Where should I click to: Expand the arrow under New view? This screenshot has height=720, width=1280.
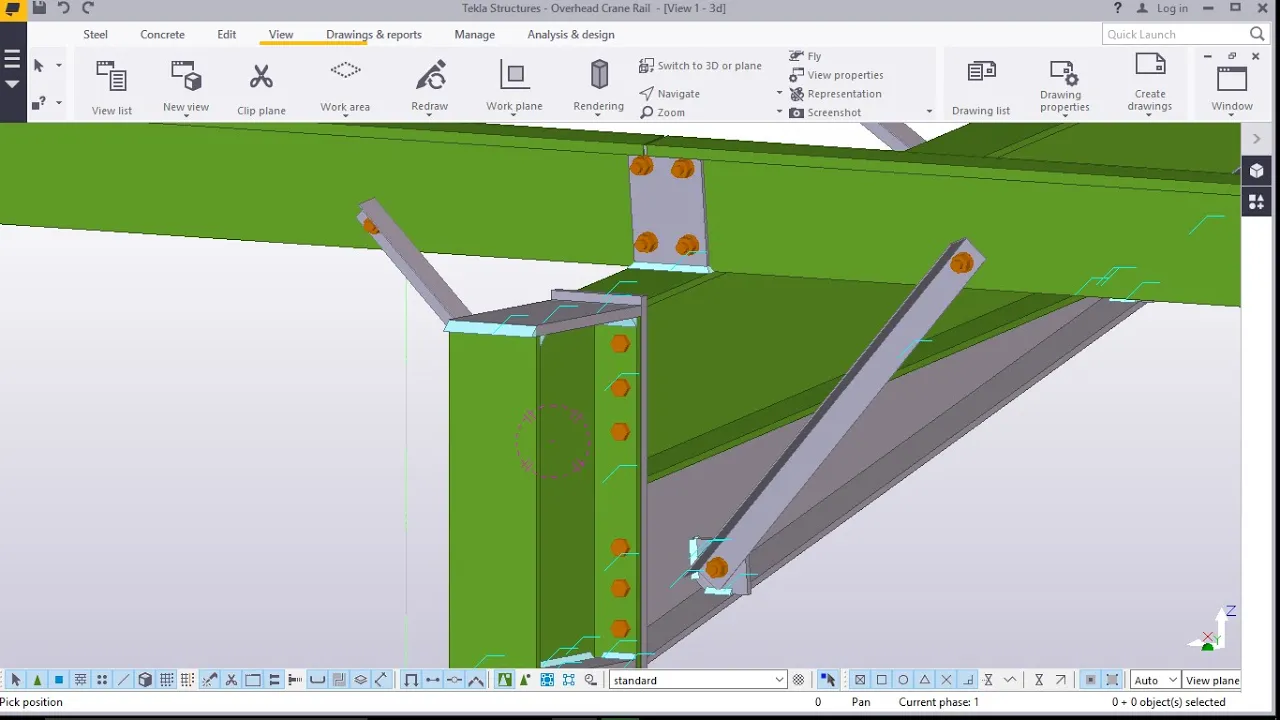[x=186, y=116]
